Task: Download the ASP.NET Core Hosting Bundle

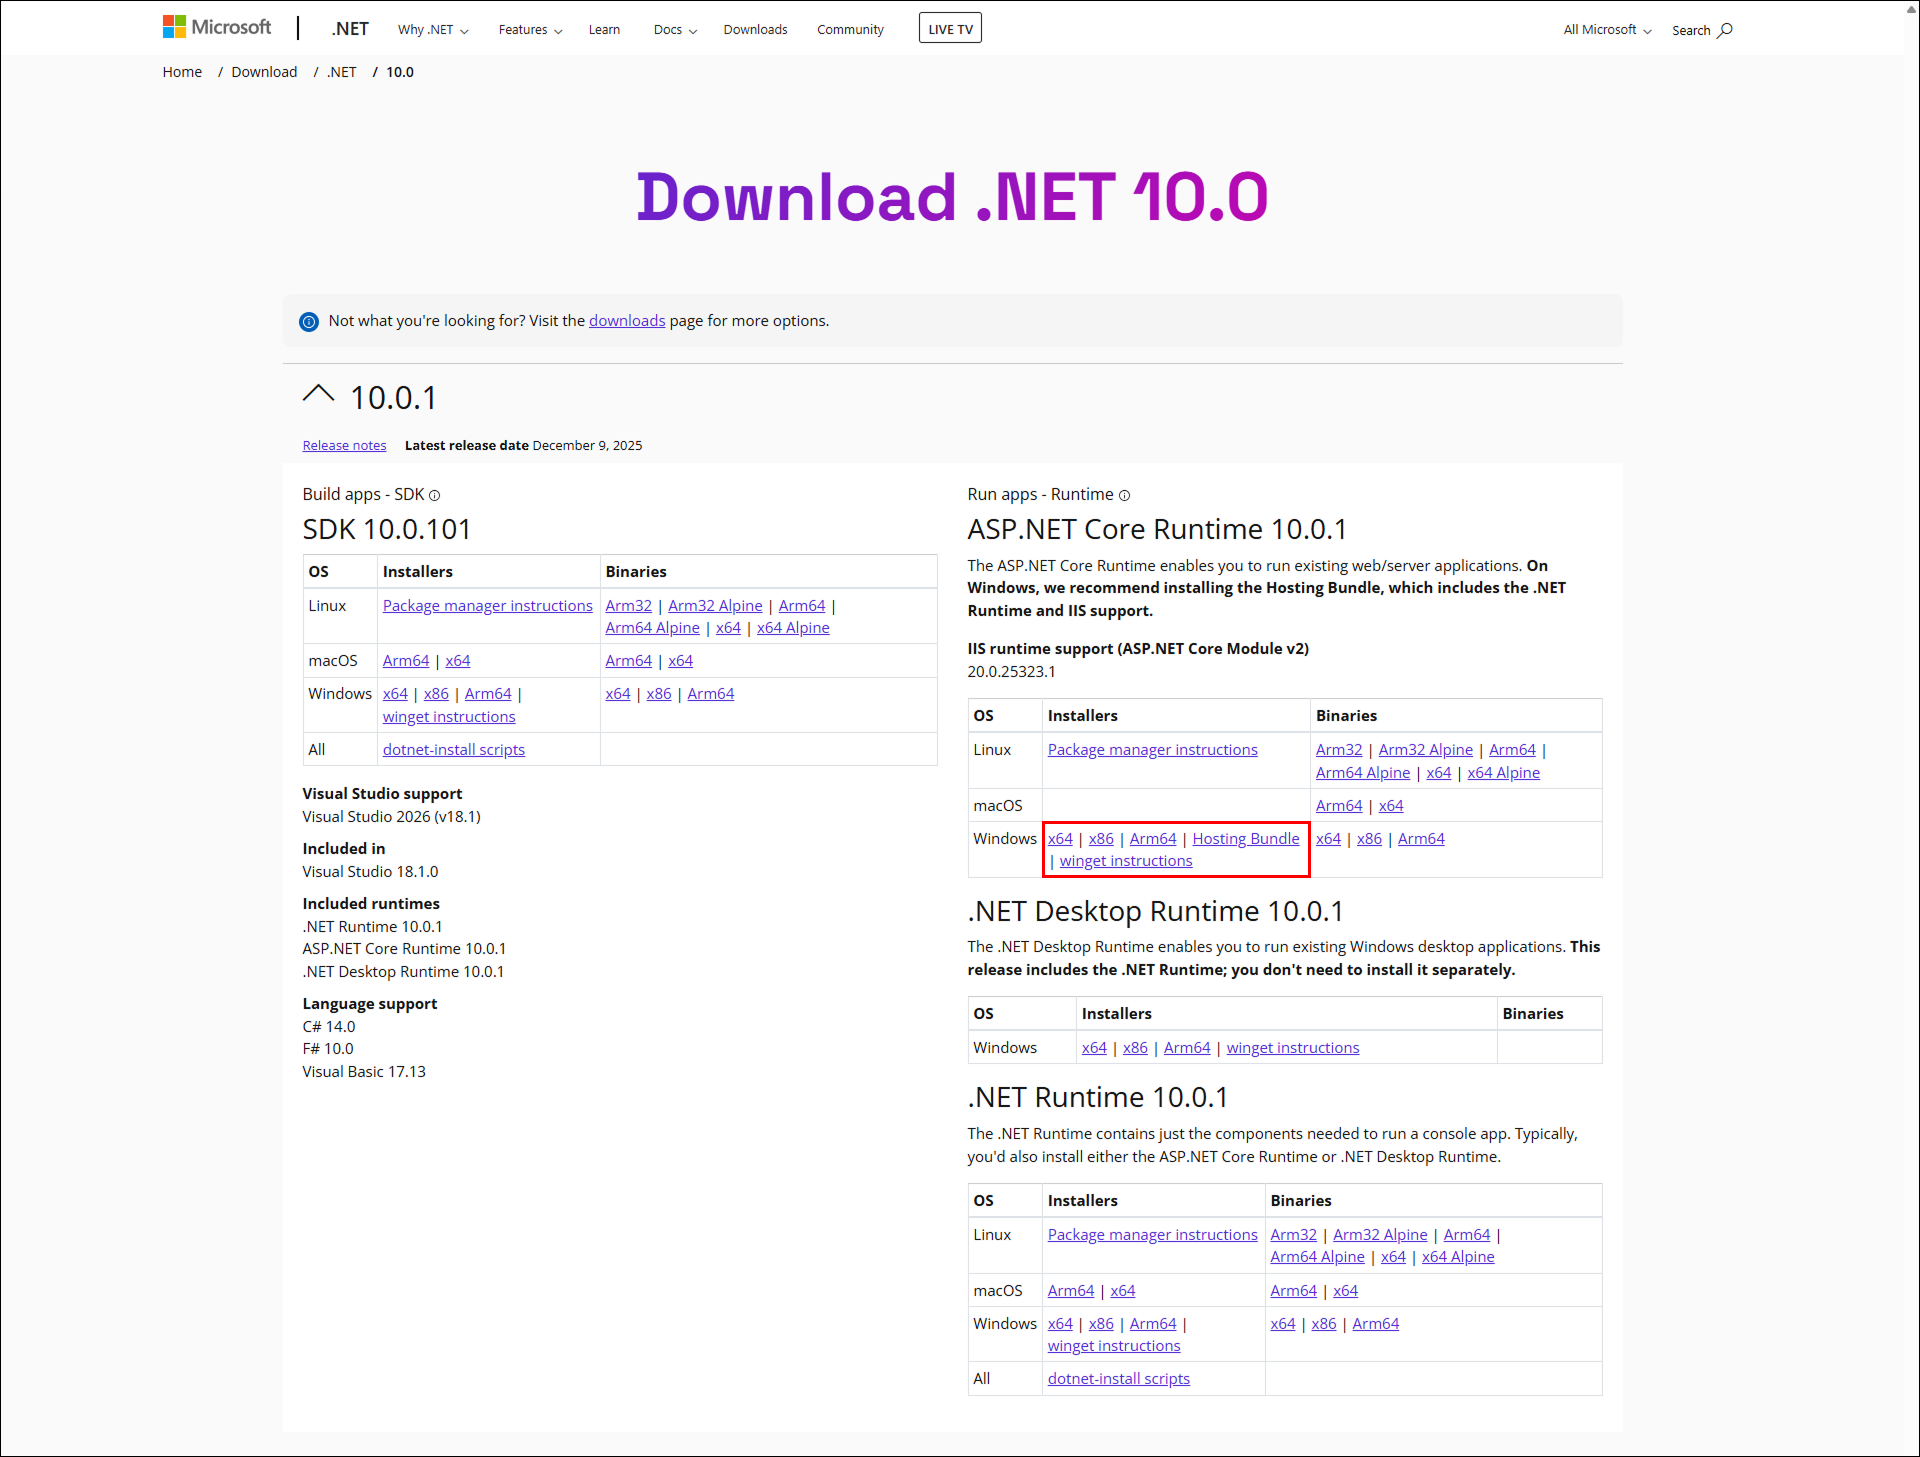Action: pyautogui.click(x=1245, y=839)
